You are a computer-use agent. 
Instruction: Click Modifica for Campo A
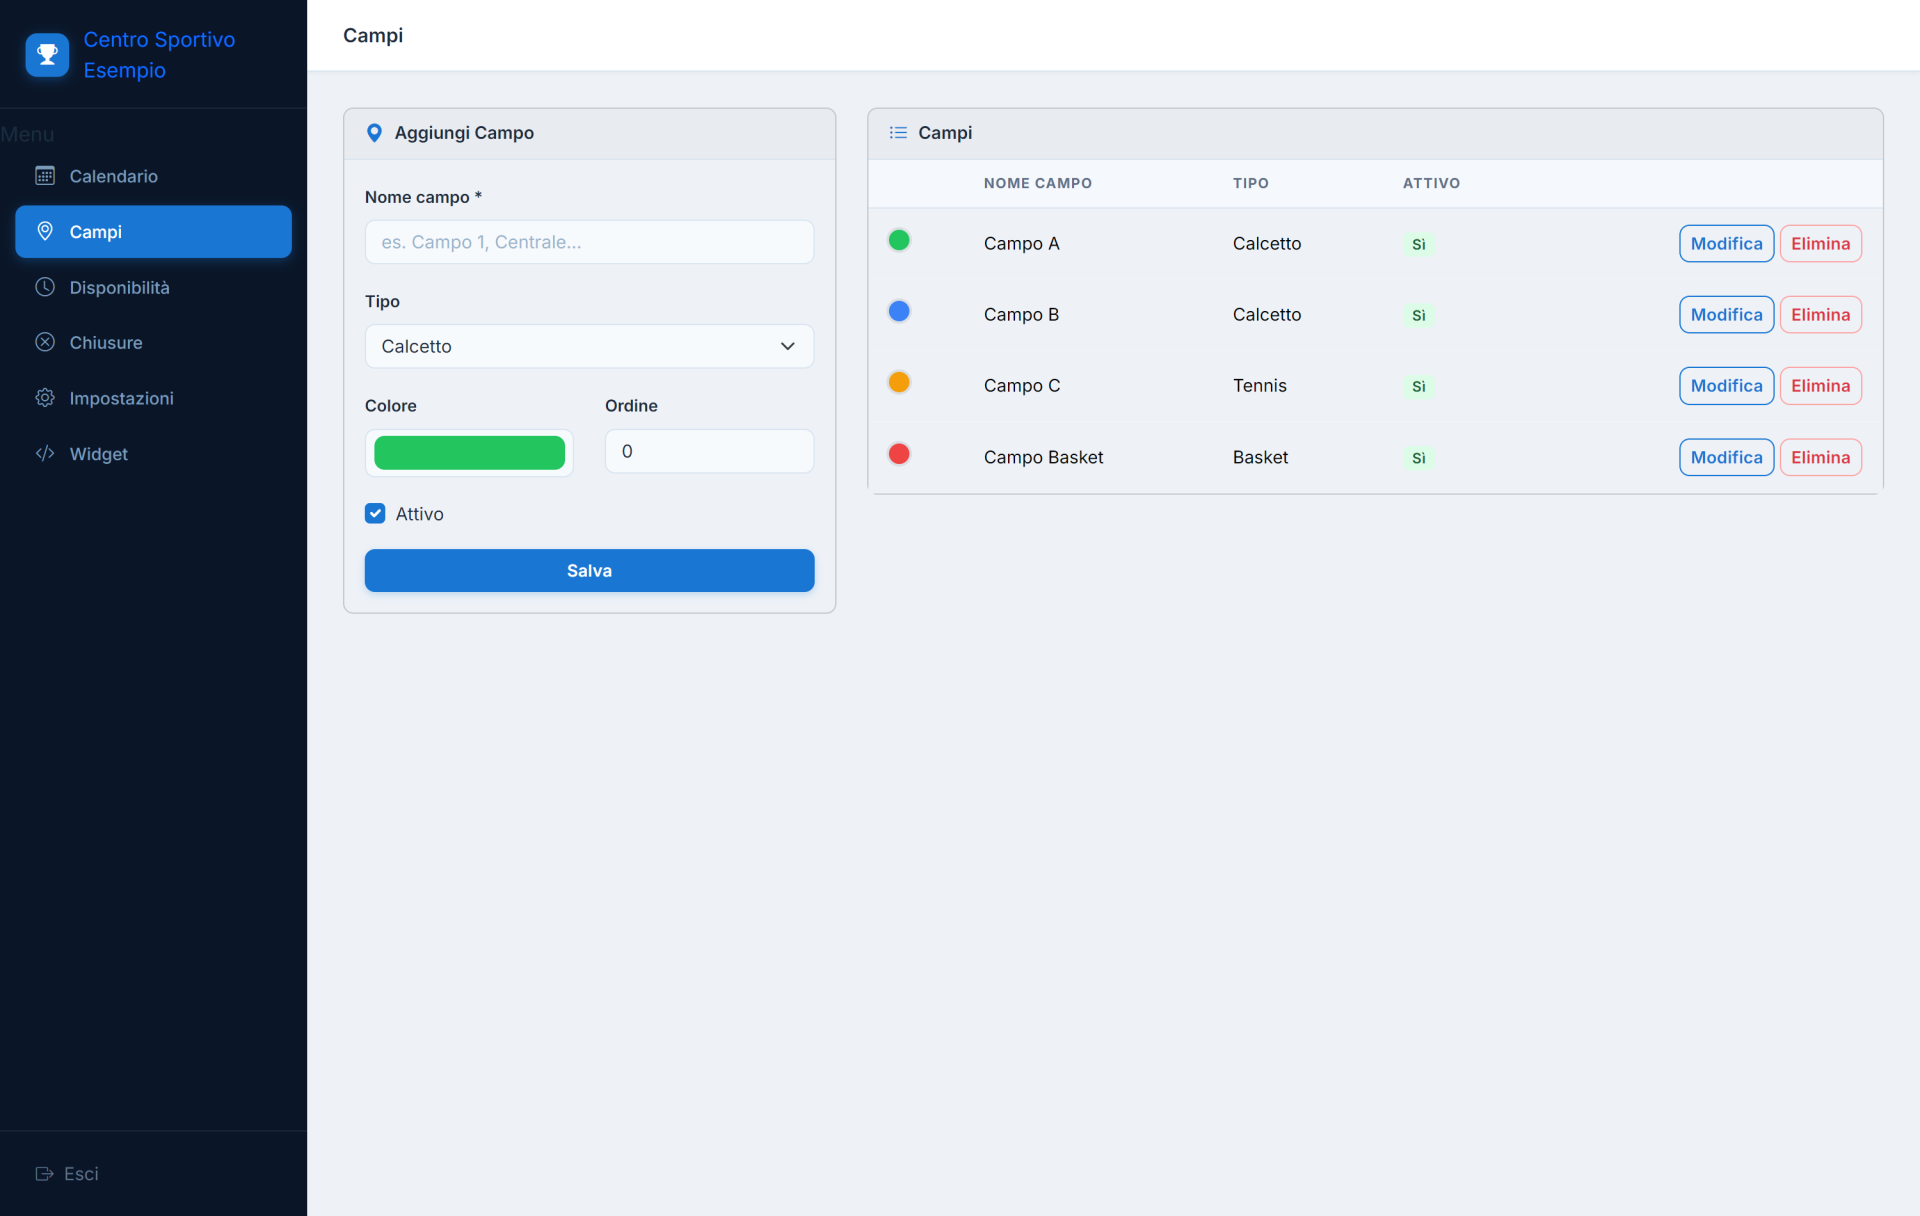[x=1726, y=243]
